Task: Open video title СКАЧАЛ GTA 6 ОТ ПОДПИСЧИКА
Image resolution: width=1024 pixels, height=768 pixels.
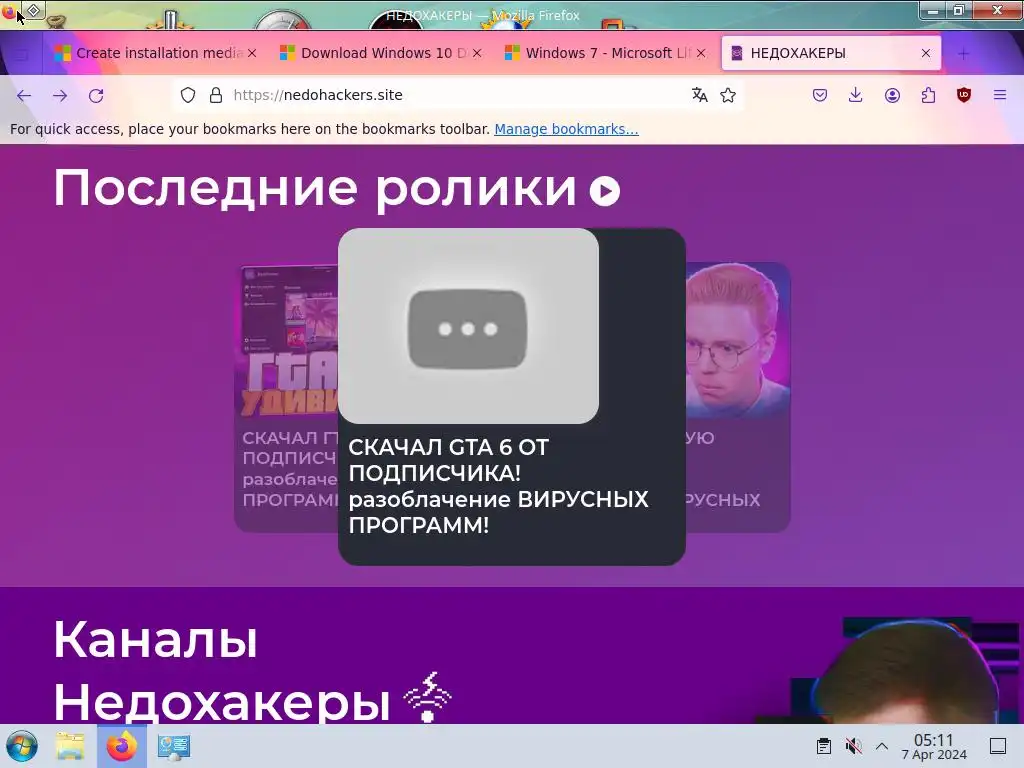Action: coord(498,486)
